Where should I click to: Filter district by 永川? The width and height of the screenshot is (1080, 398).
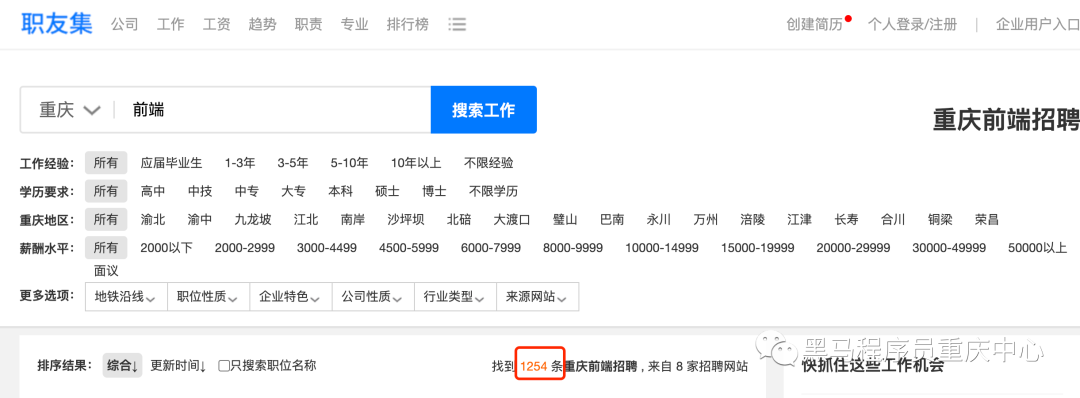coord(658,220)
